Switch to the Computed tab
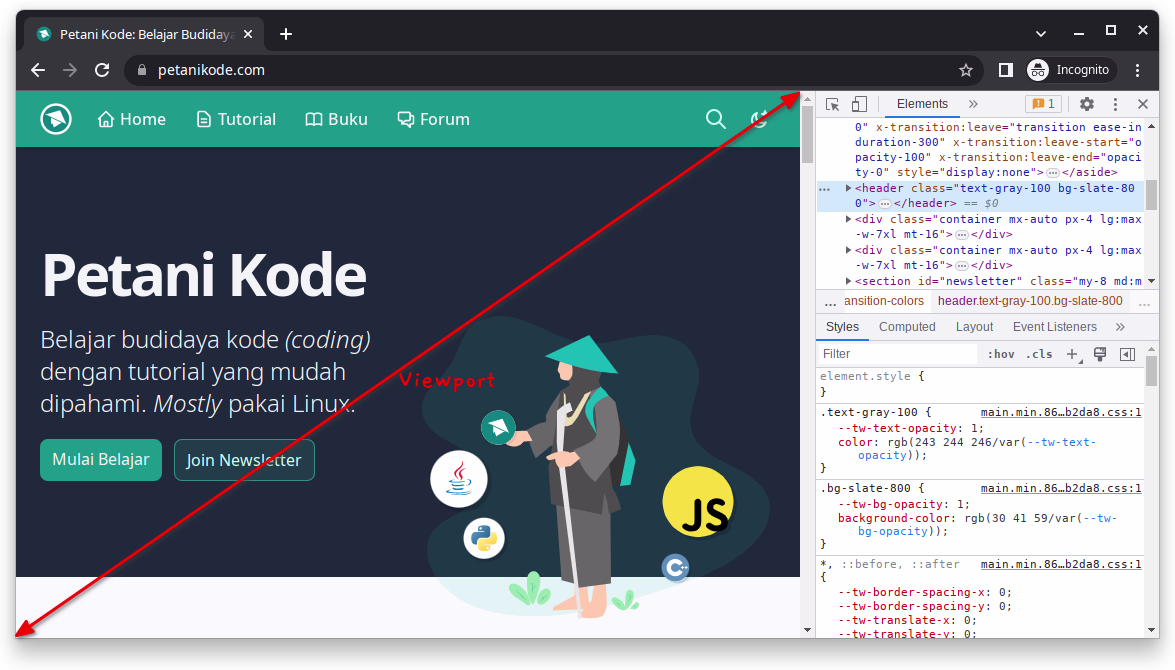This screenshot has height=670, width=1175. coord(907,326)
